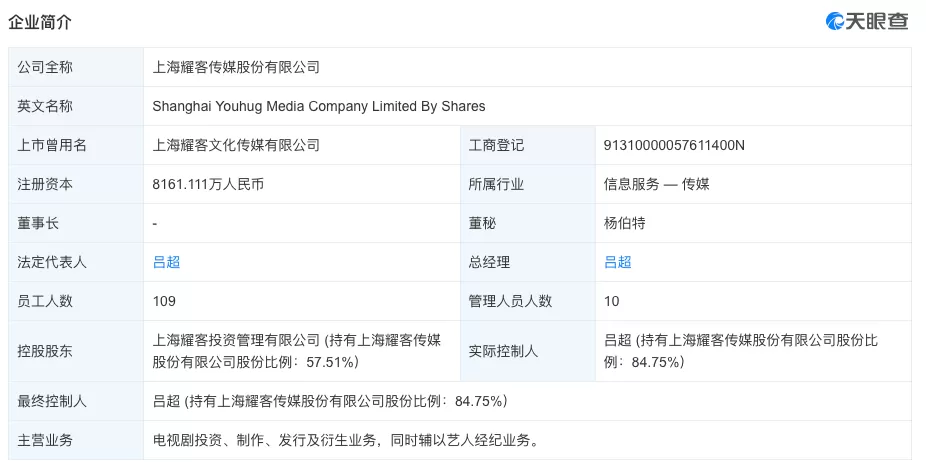Click the 最终控制人 value with 84.75%
This screenshot has width=926, height=462.
click(330, 401)
